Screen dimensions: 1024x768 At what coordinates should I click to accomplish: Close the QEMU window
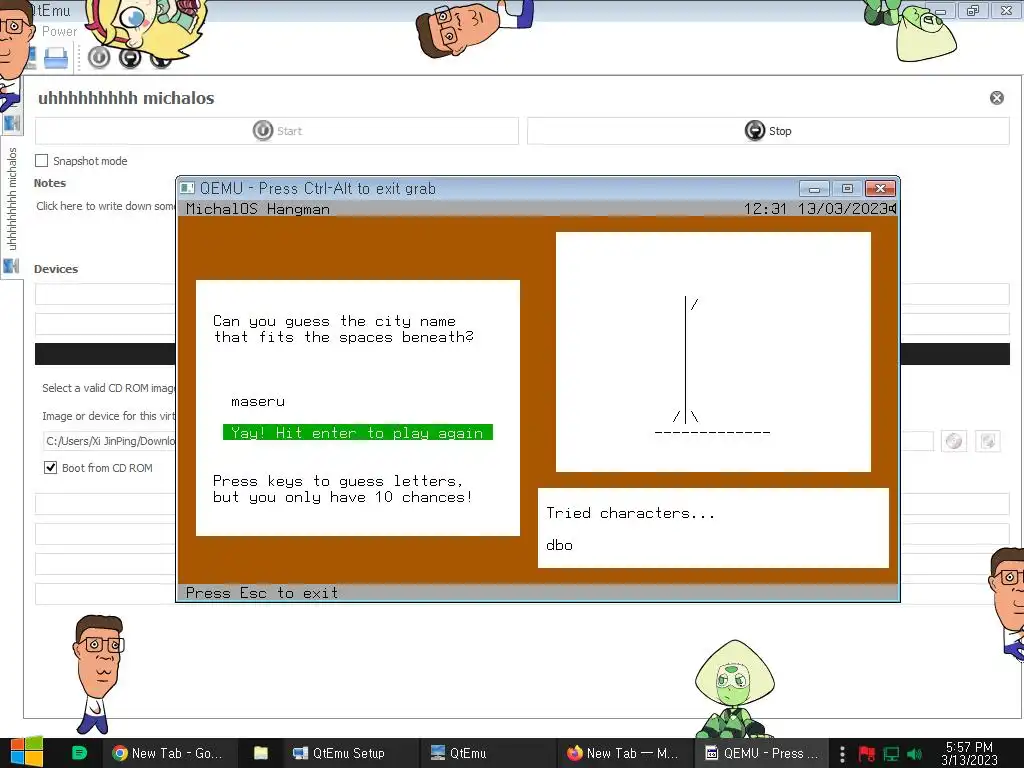pos(880,189)
